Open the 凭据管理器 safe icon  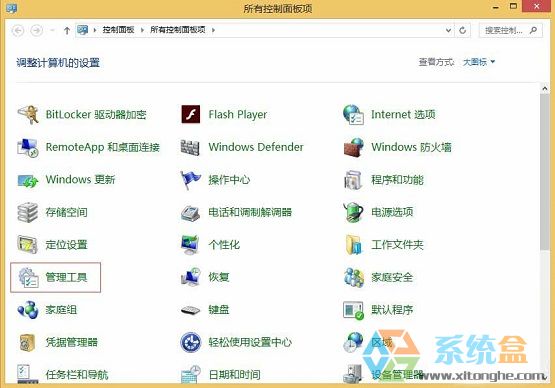tap(27, 342)
